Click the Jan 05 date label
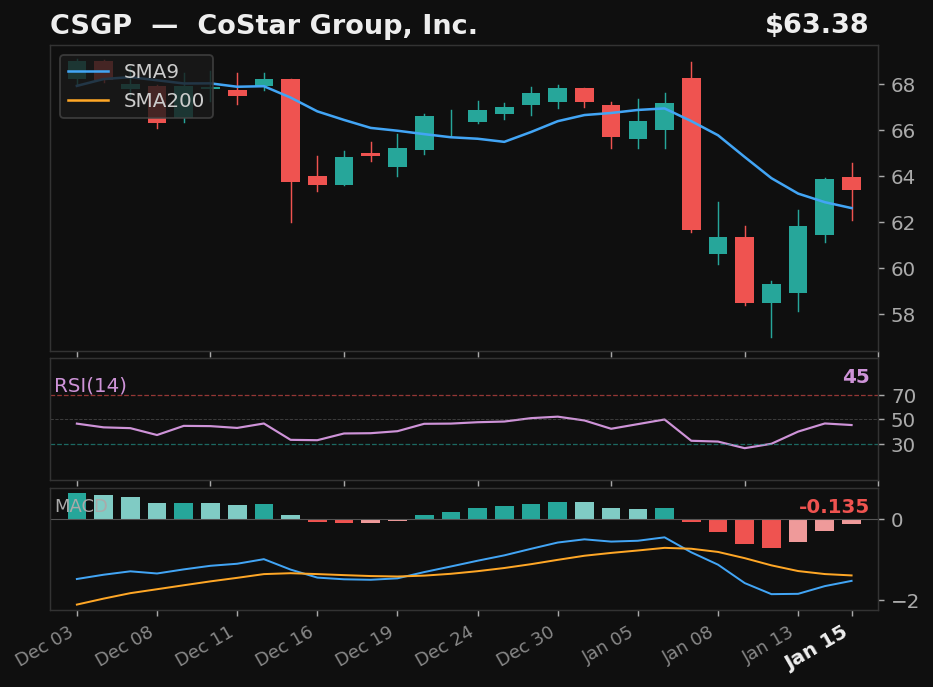 [608, 645]
